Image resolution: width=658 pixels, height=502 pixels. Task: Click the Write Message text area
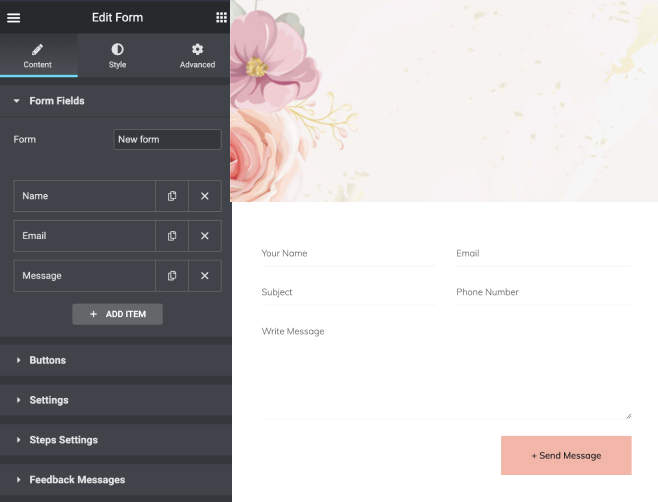pos(446,369)
